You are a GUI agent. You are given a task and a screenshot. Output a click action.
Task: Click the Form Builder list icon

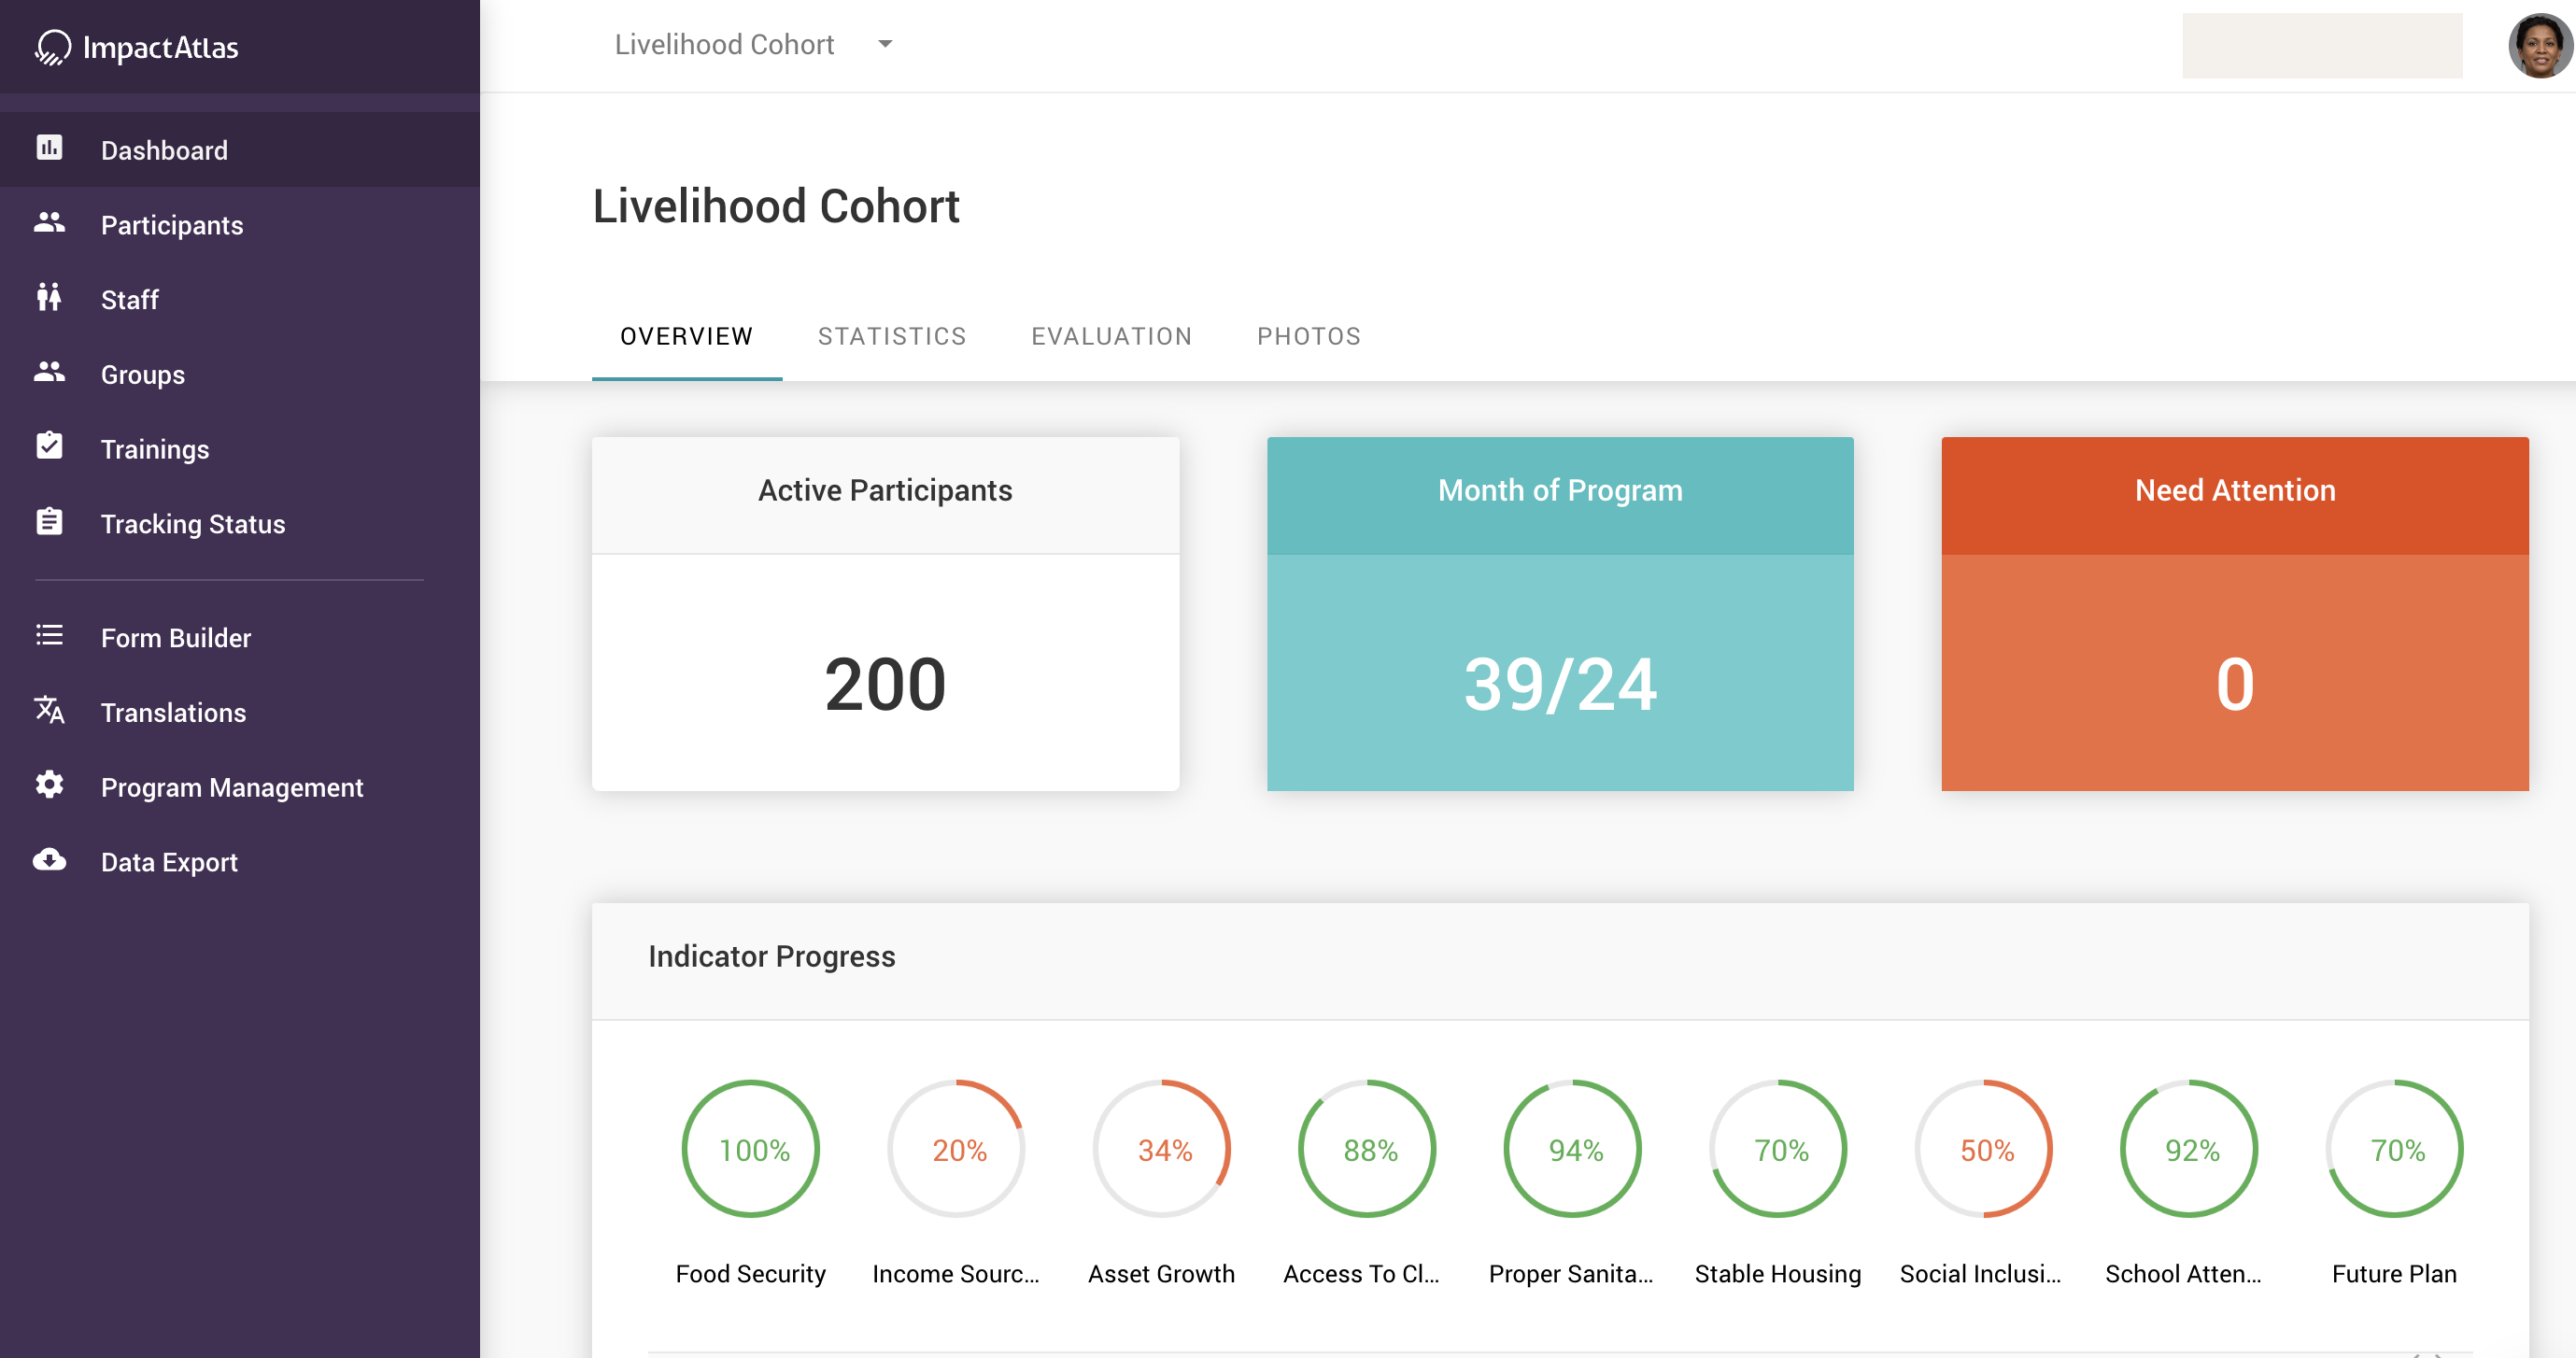(49, 636)
